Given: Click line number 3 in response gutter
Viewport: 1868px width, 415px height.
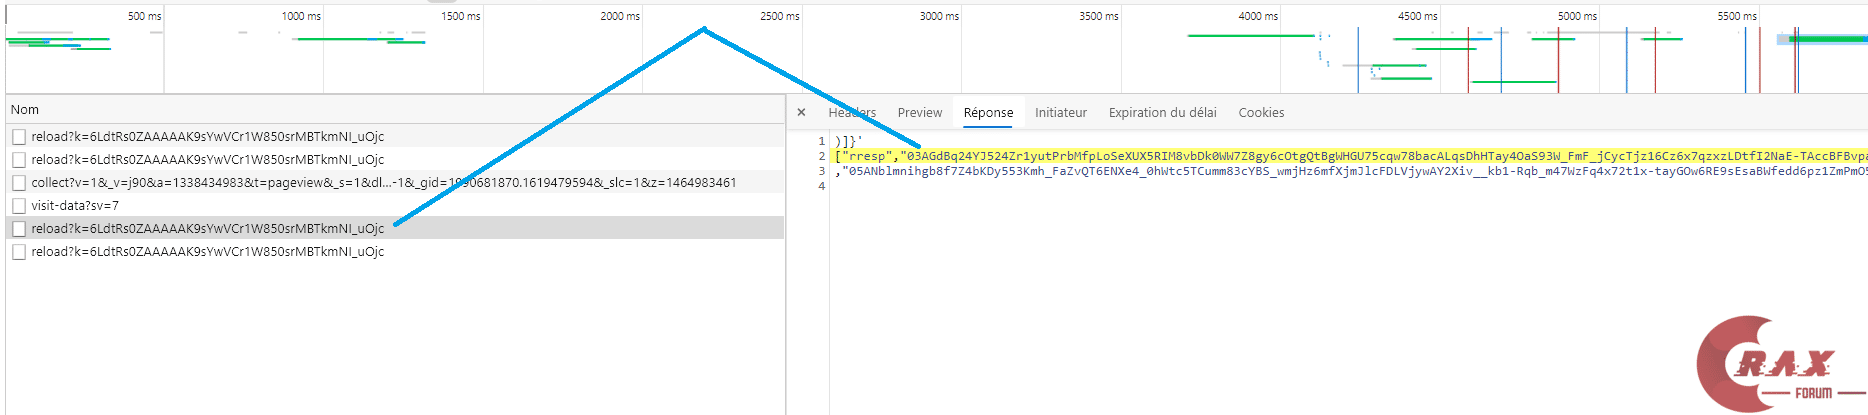Looking at the screenshot, I should (x=822, y=171).
